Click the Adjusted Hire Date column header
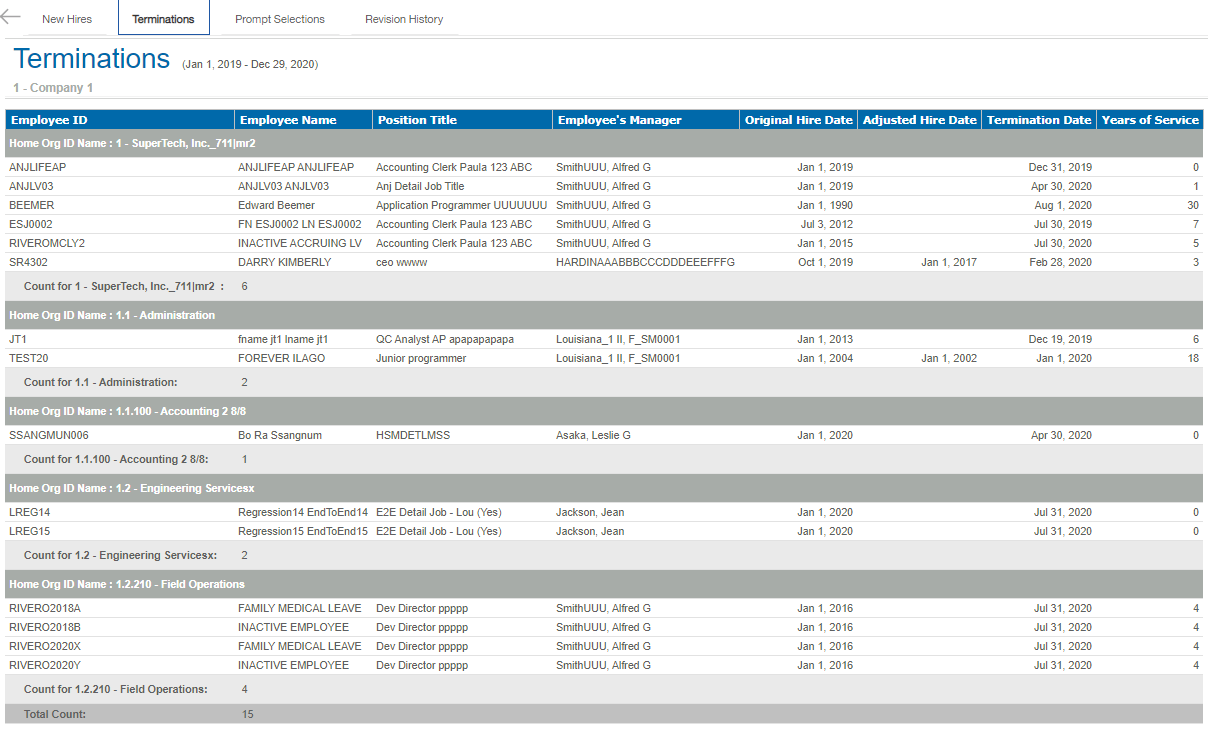 (x=919, y=120)
